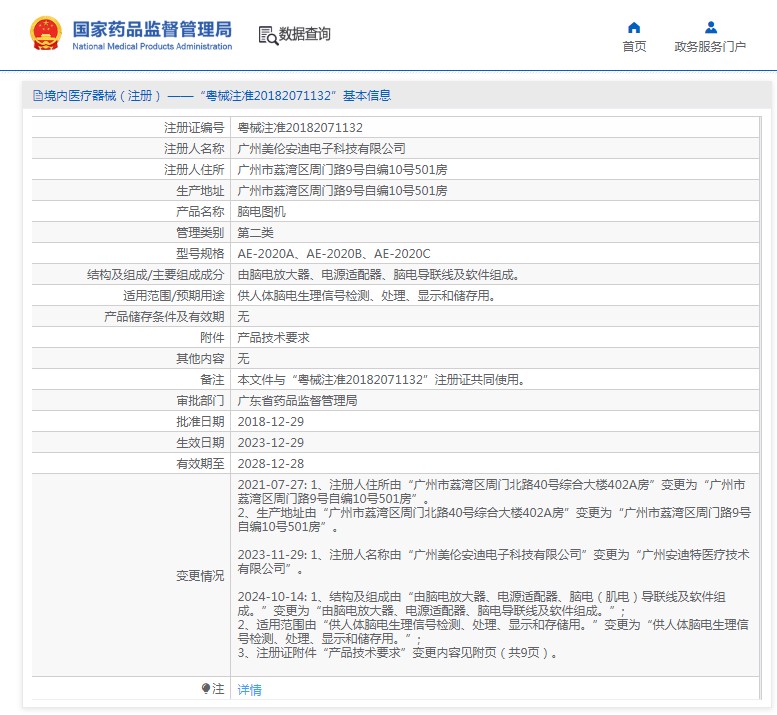
Task: Open the 数据查询 menu
Action: (304, 34)
